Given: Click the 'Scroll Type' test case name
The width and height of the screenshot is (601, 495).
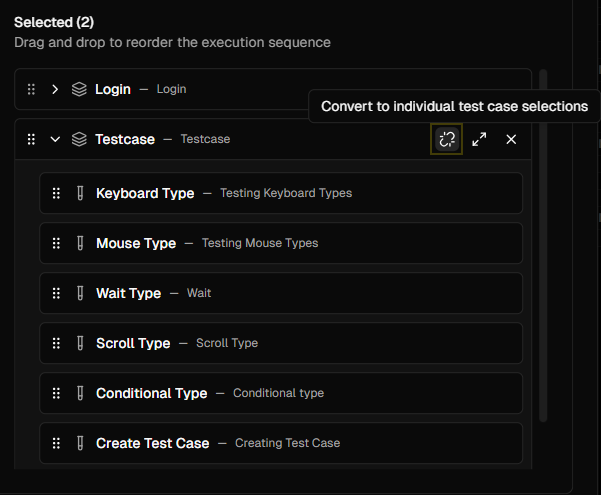Looking at the screenshot, I should point(133,343).
